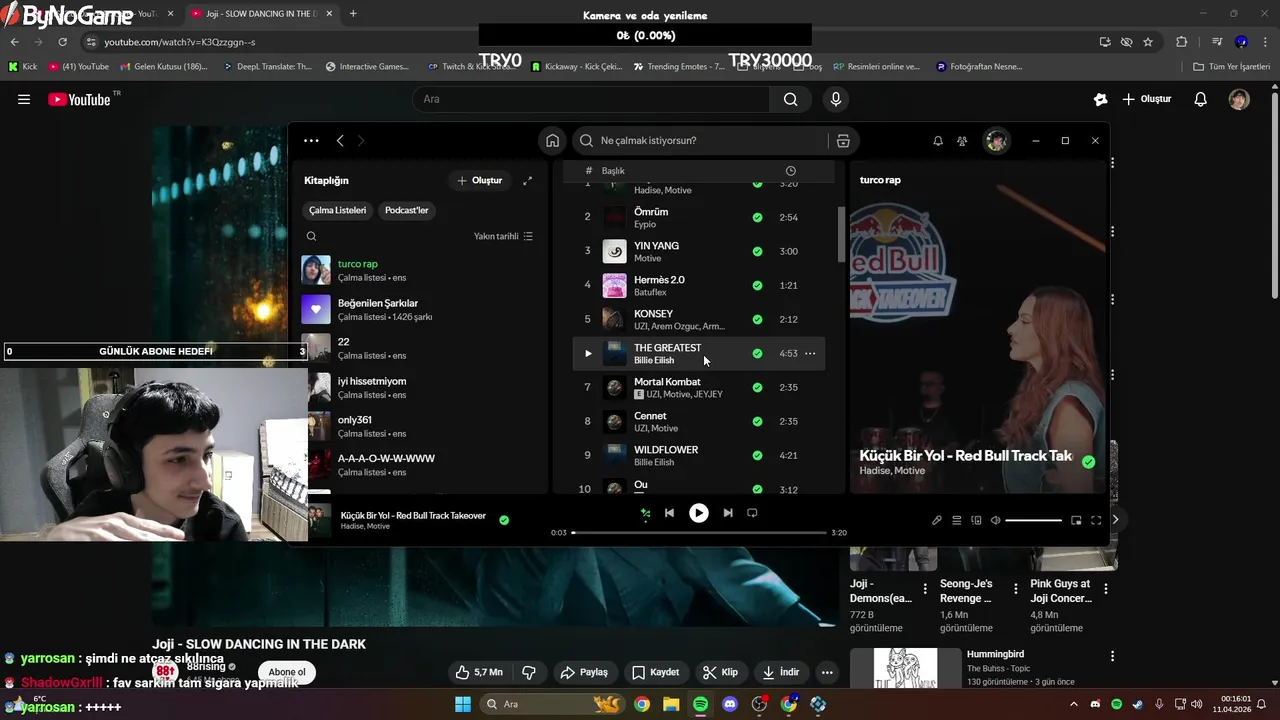The height and width of the screenshot is (720, 1280).
Task: Open Spotify three-dot main menu
Action: coord(311,141)
